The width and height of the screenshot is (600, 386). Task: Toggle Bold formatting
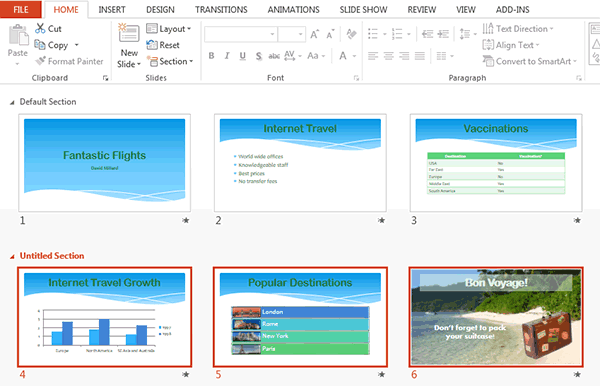[x=211, y=56]
